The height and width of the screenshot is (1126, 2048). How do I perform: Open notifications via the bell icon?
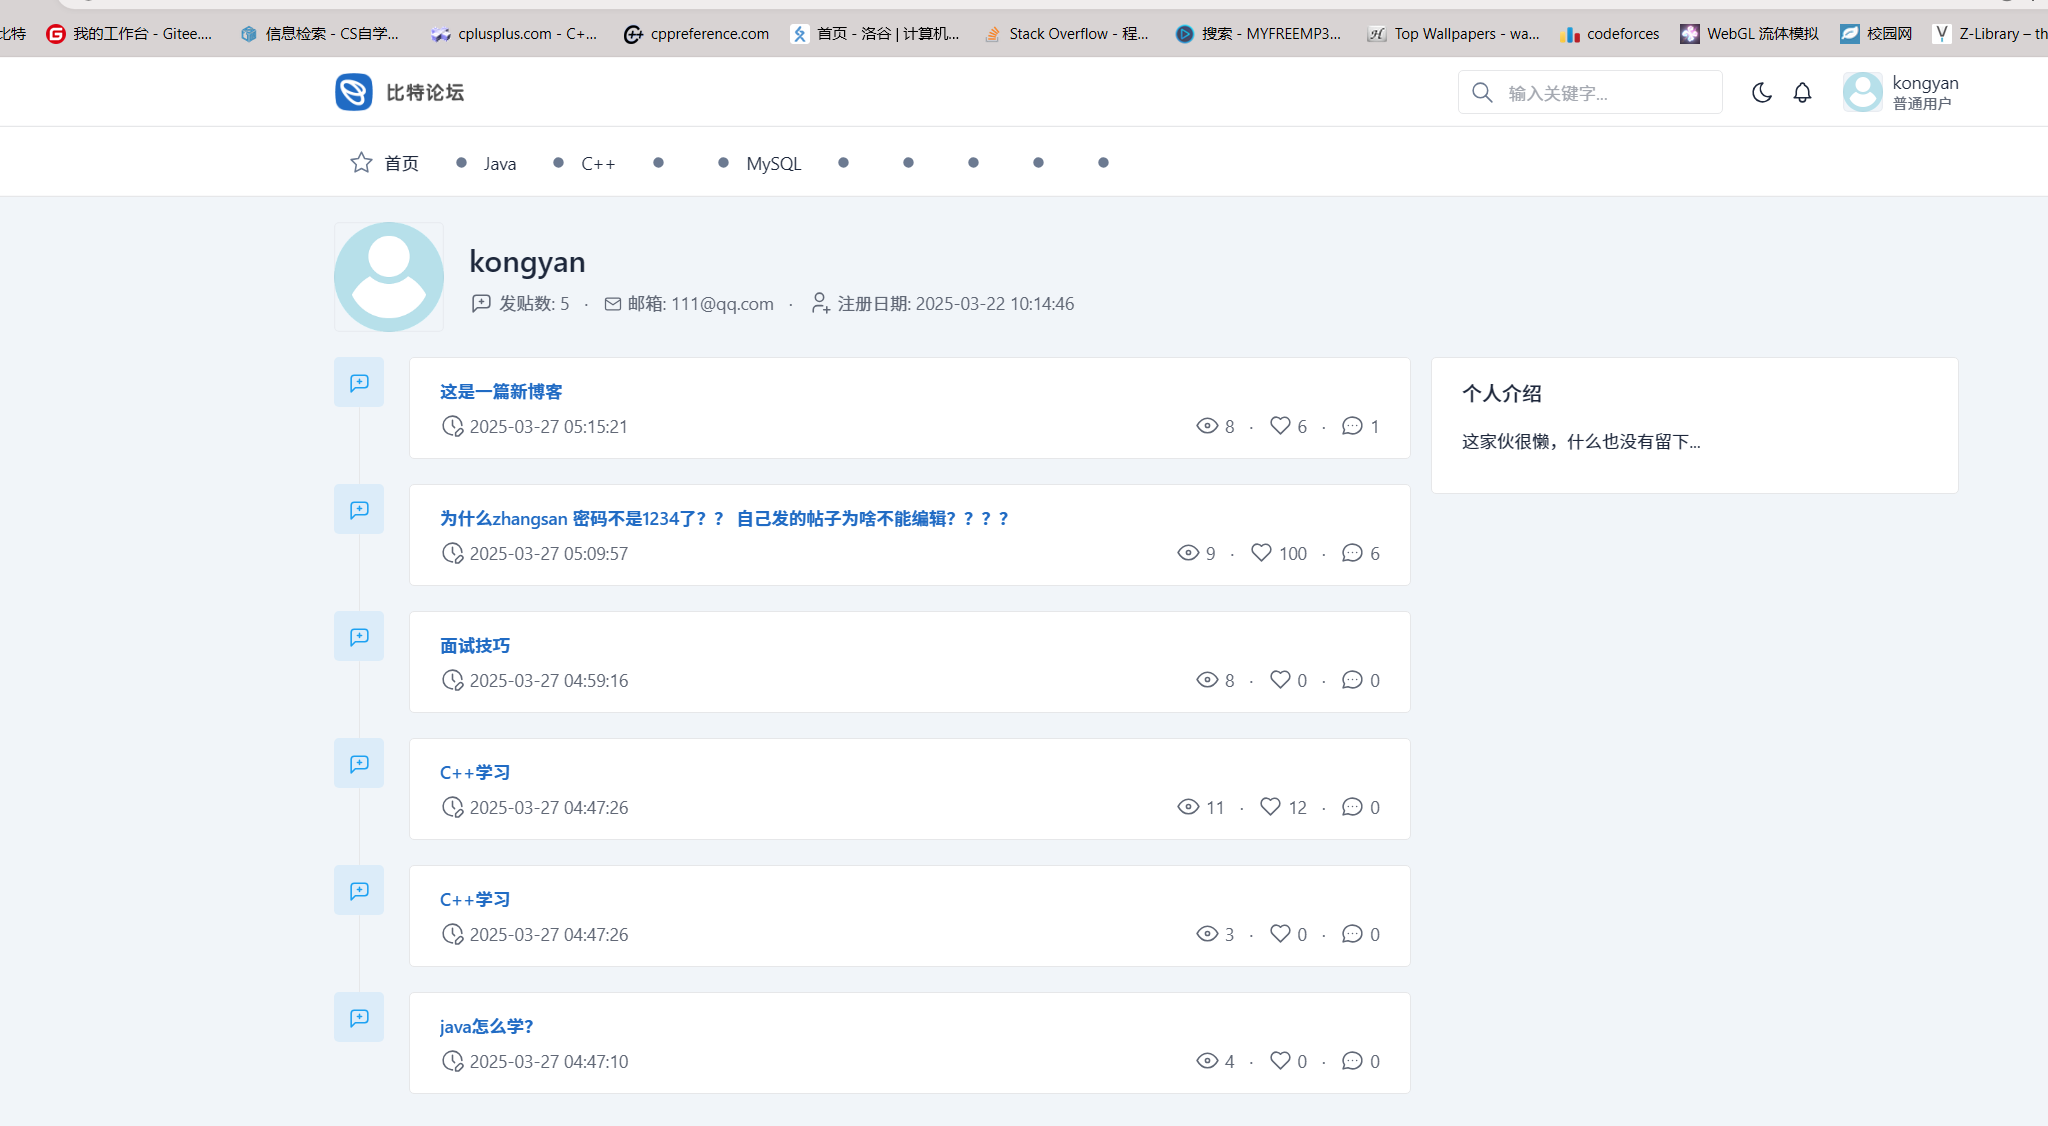pyautogui.click(x=1802, y=92)
